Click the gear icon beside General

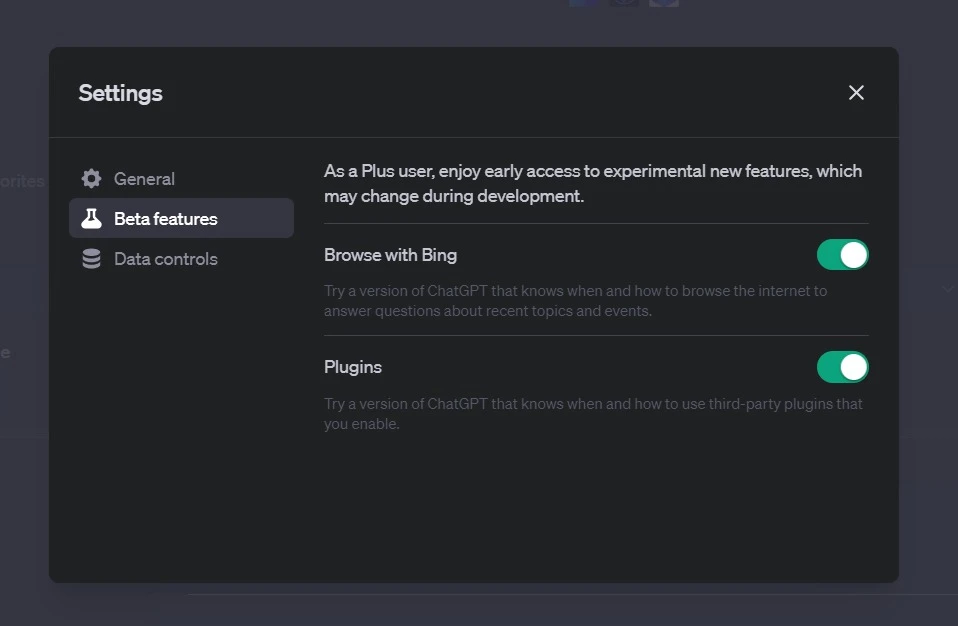[91, 179]
